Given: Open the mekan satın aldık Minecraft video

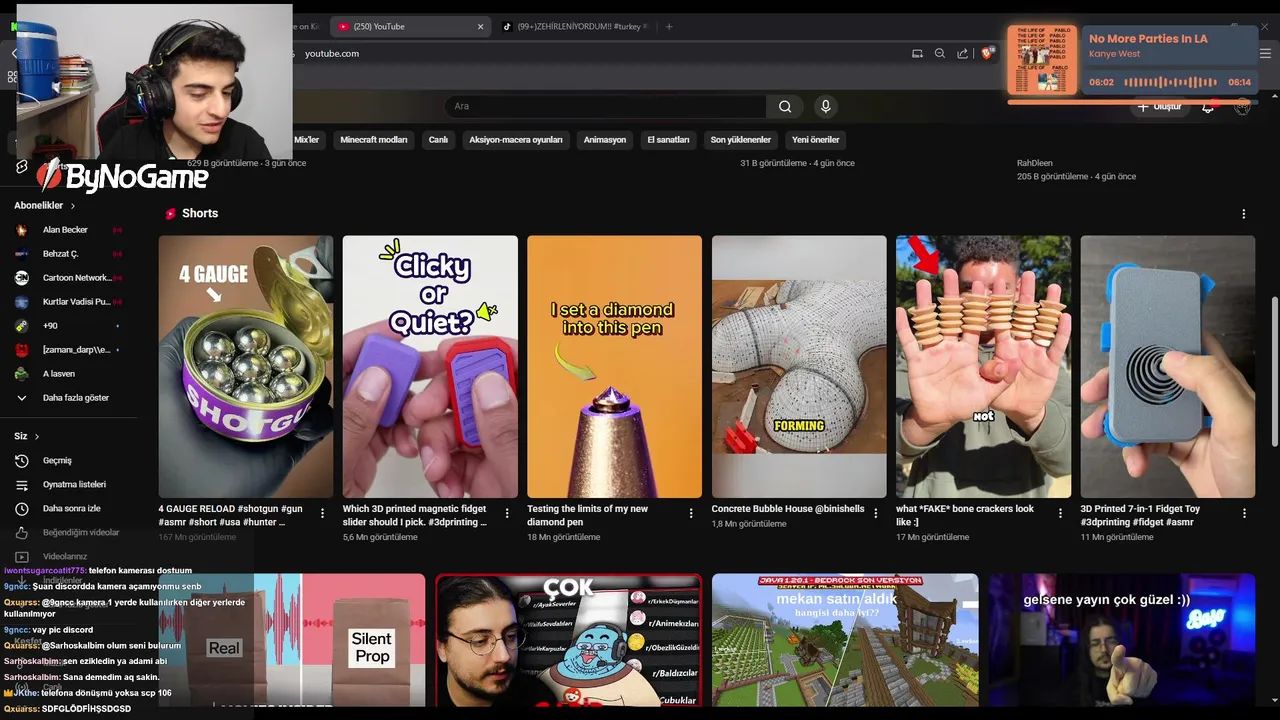Looking at the screenshot, I should (x=845, y=640).
